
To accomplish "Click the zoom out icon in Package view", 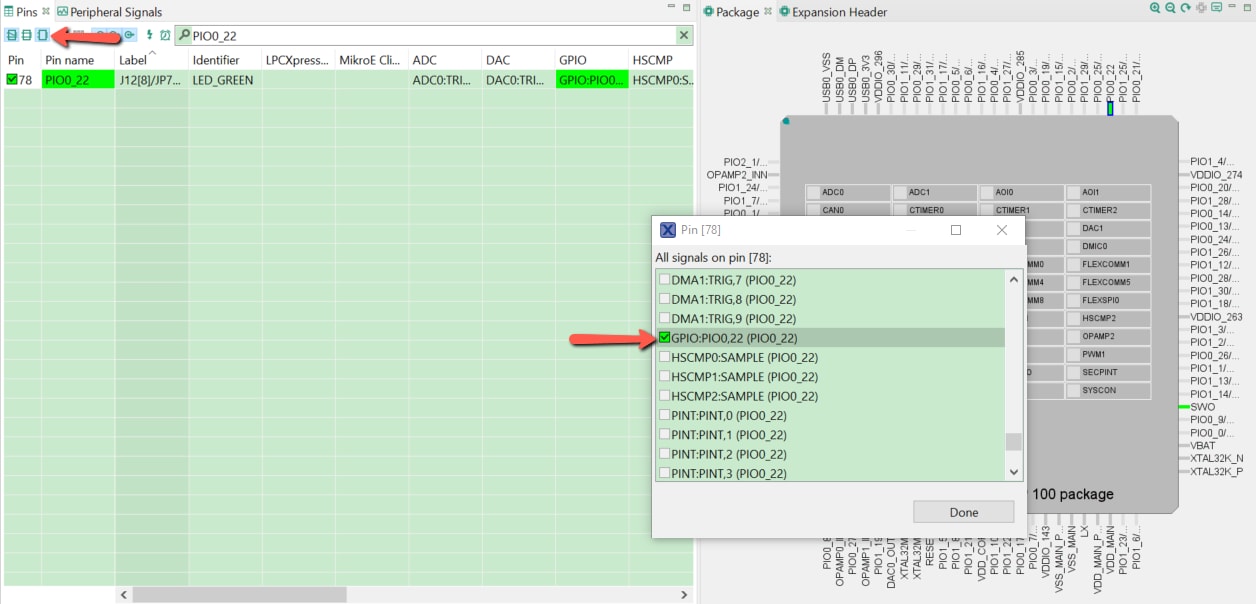I will [x=1170, y=8].
